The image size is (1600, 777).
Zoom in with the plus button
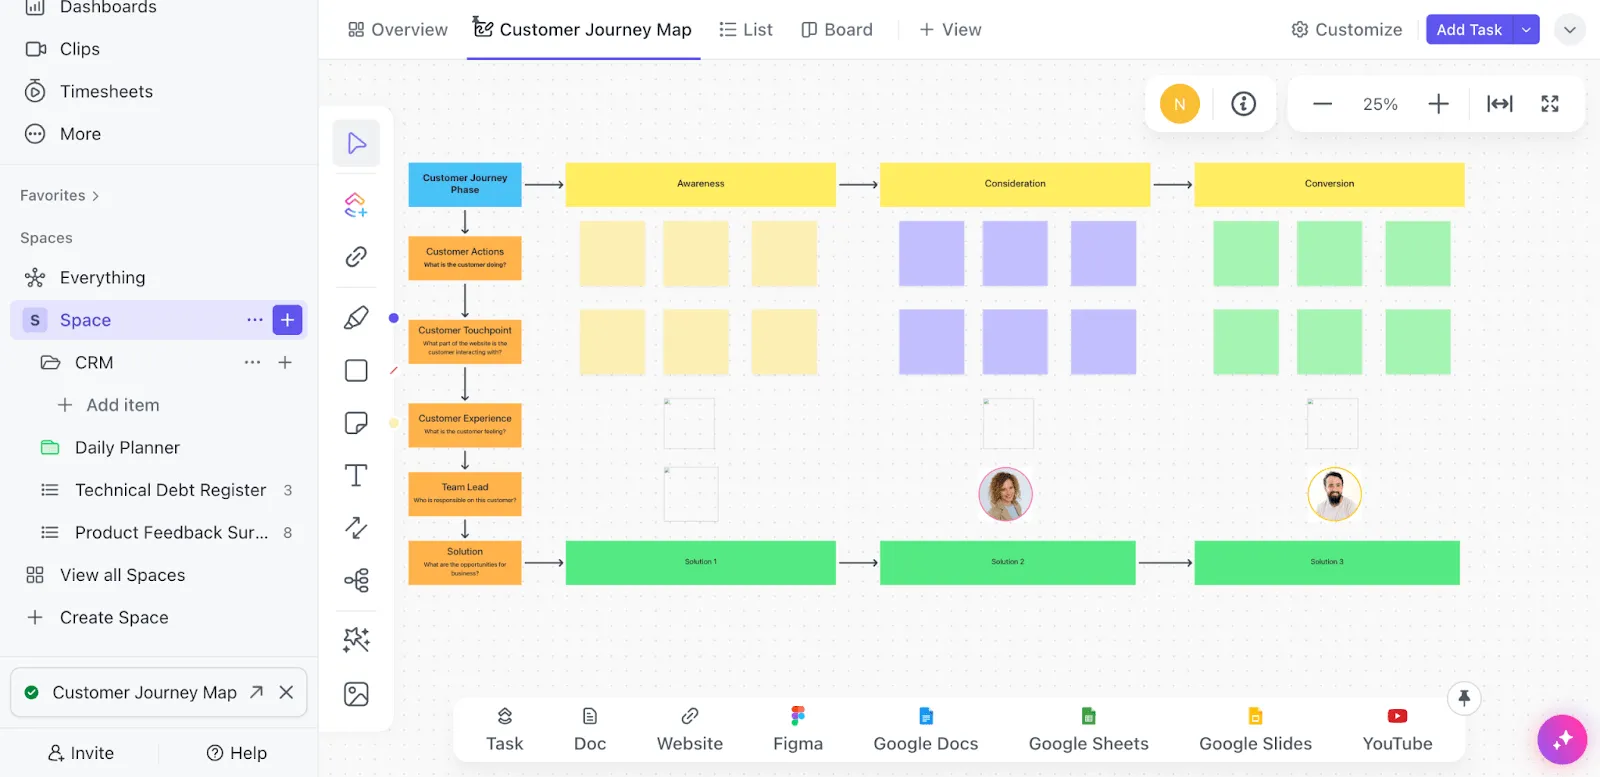click(1438, 104)
